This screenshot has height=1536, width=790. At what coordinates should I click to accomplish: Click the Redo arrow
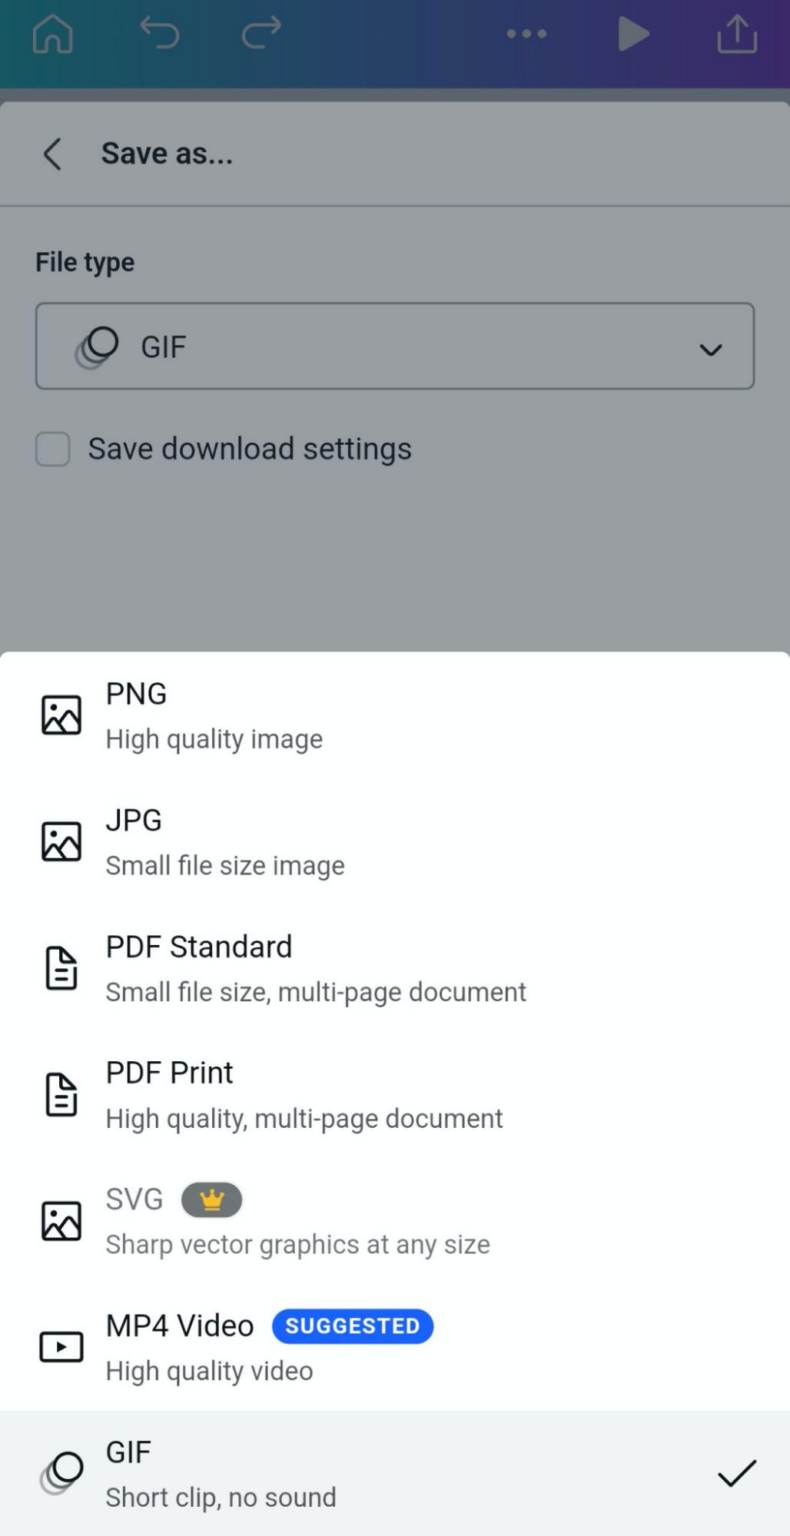click(262, 35)
